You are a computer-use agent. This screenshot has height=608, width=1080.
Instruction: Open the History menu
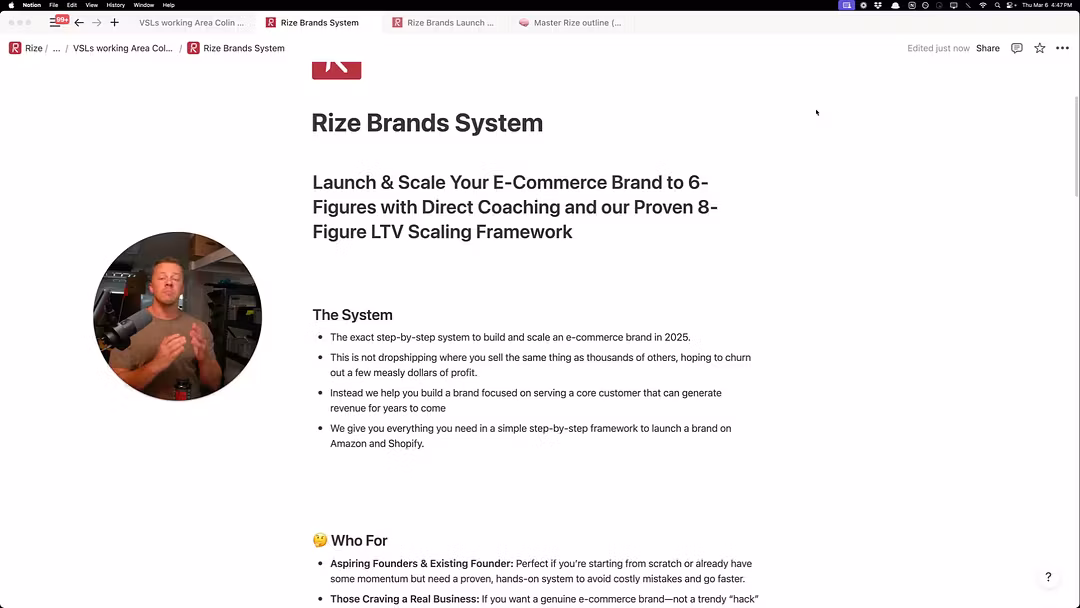(116, 5)
